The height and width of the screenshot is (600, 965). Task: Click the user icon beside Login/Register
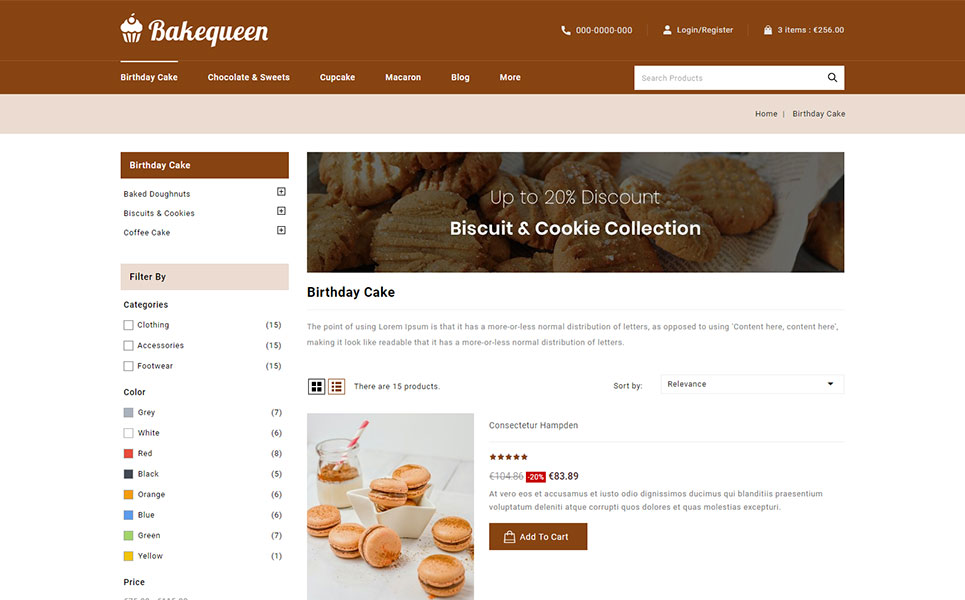coord(667,30)
